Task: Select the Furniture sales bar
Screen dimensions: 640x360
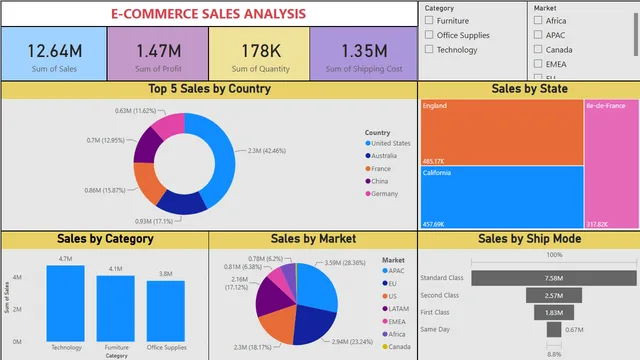Action: [x=116, y=308]
